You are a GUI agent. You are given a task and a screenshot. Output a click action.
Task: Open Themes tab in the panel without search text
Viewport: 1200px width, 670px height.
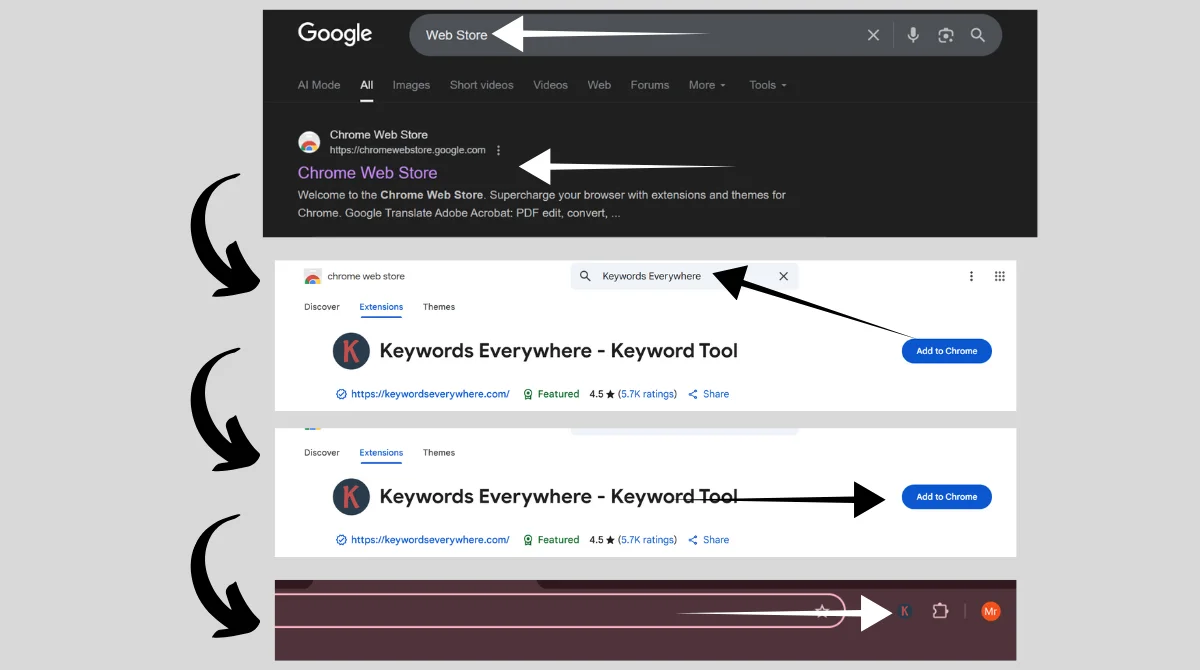pyautogui.click(x=439, y=453)
